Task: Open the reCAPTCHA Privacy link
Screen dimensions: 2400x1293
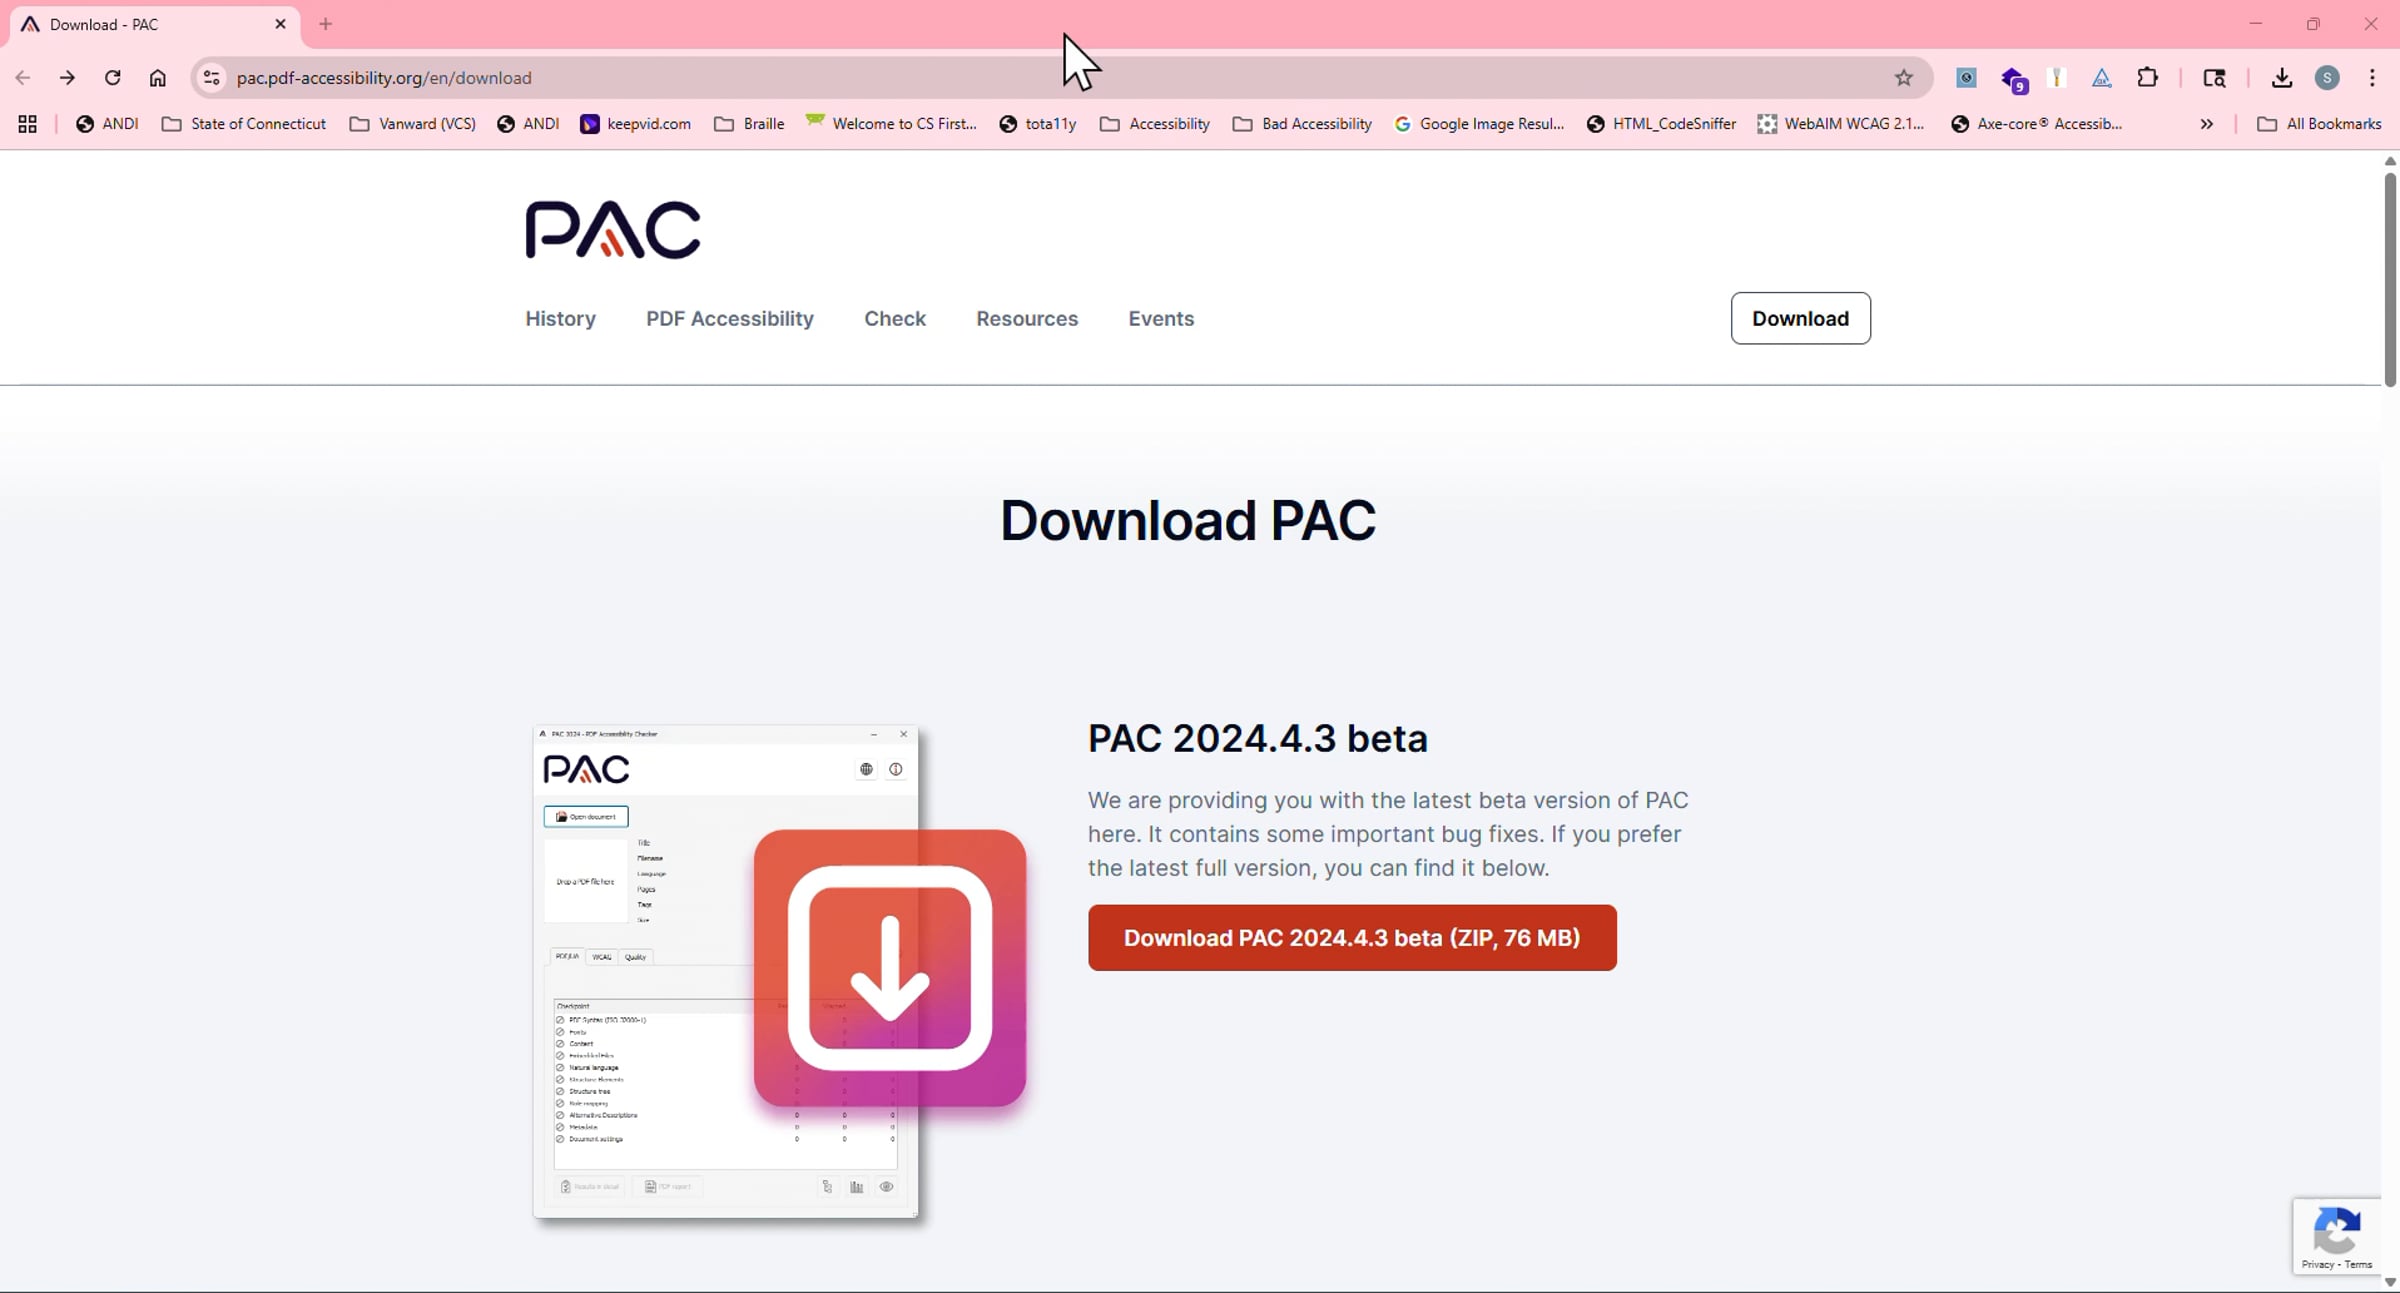Action: click(2317, 1264)
